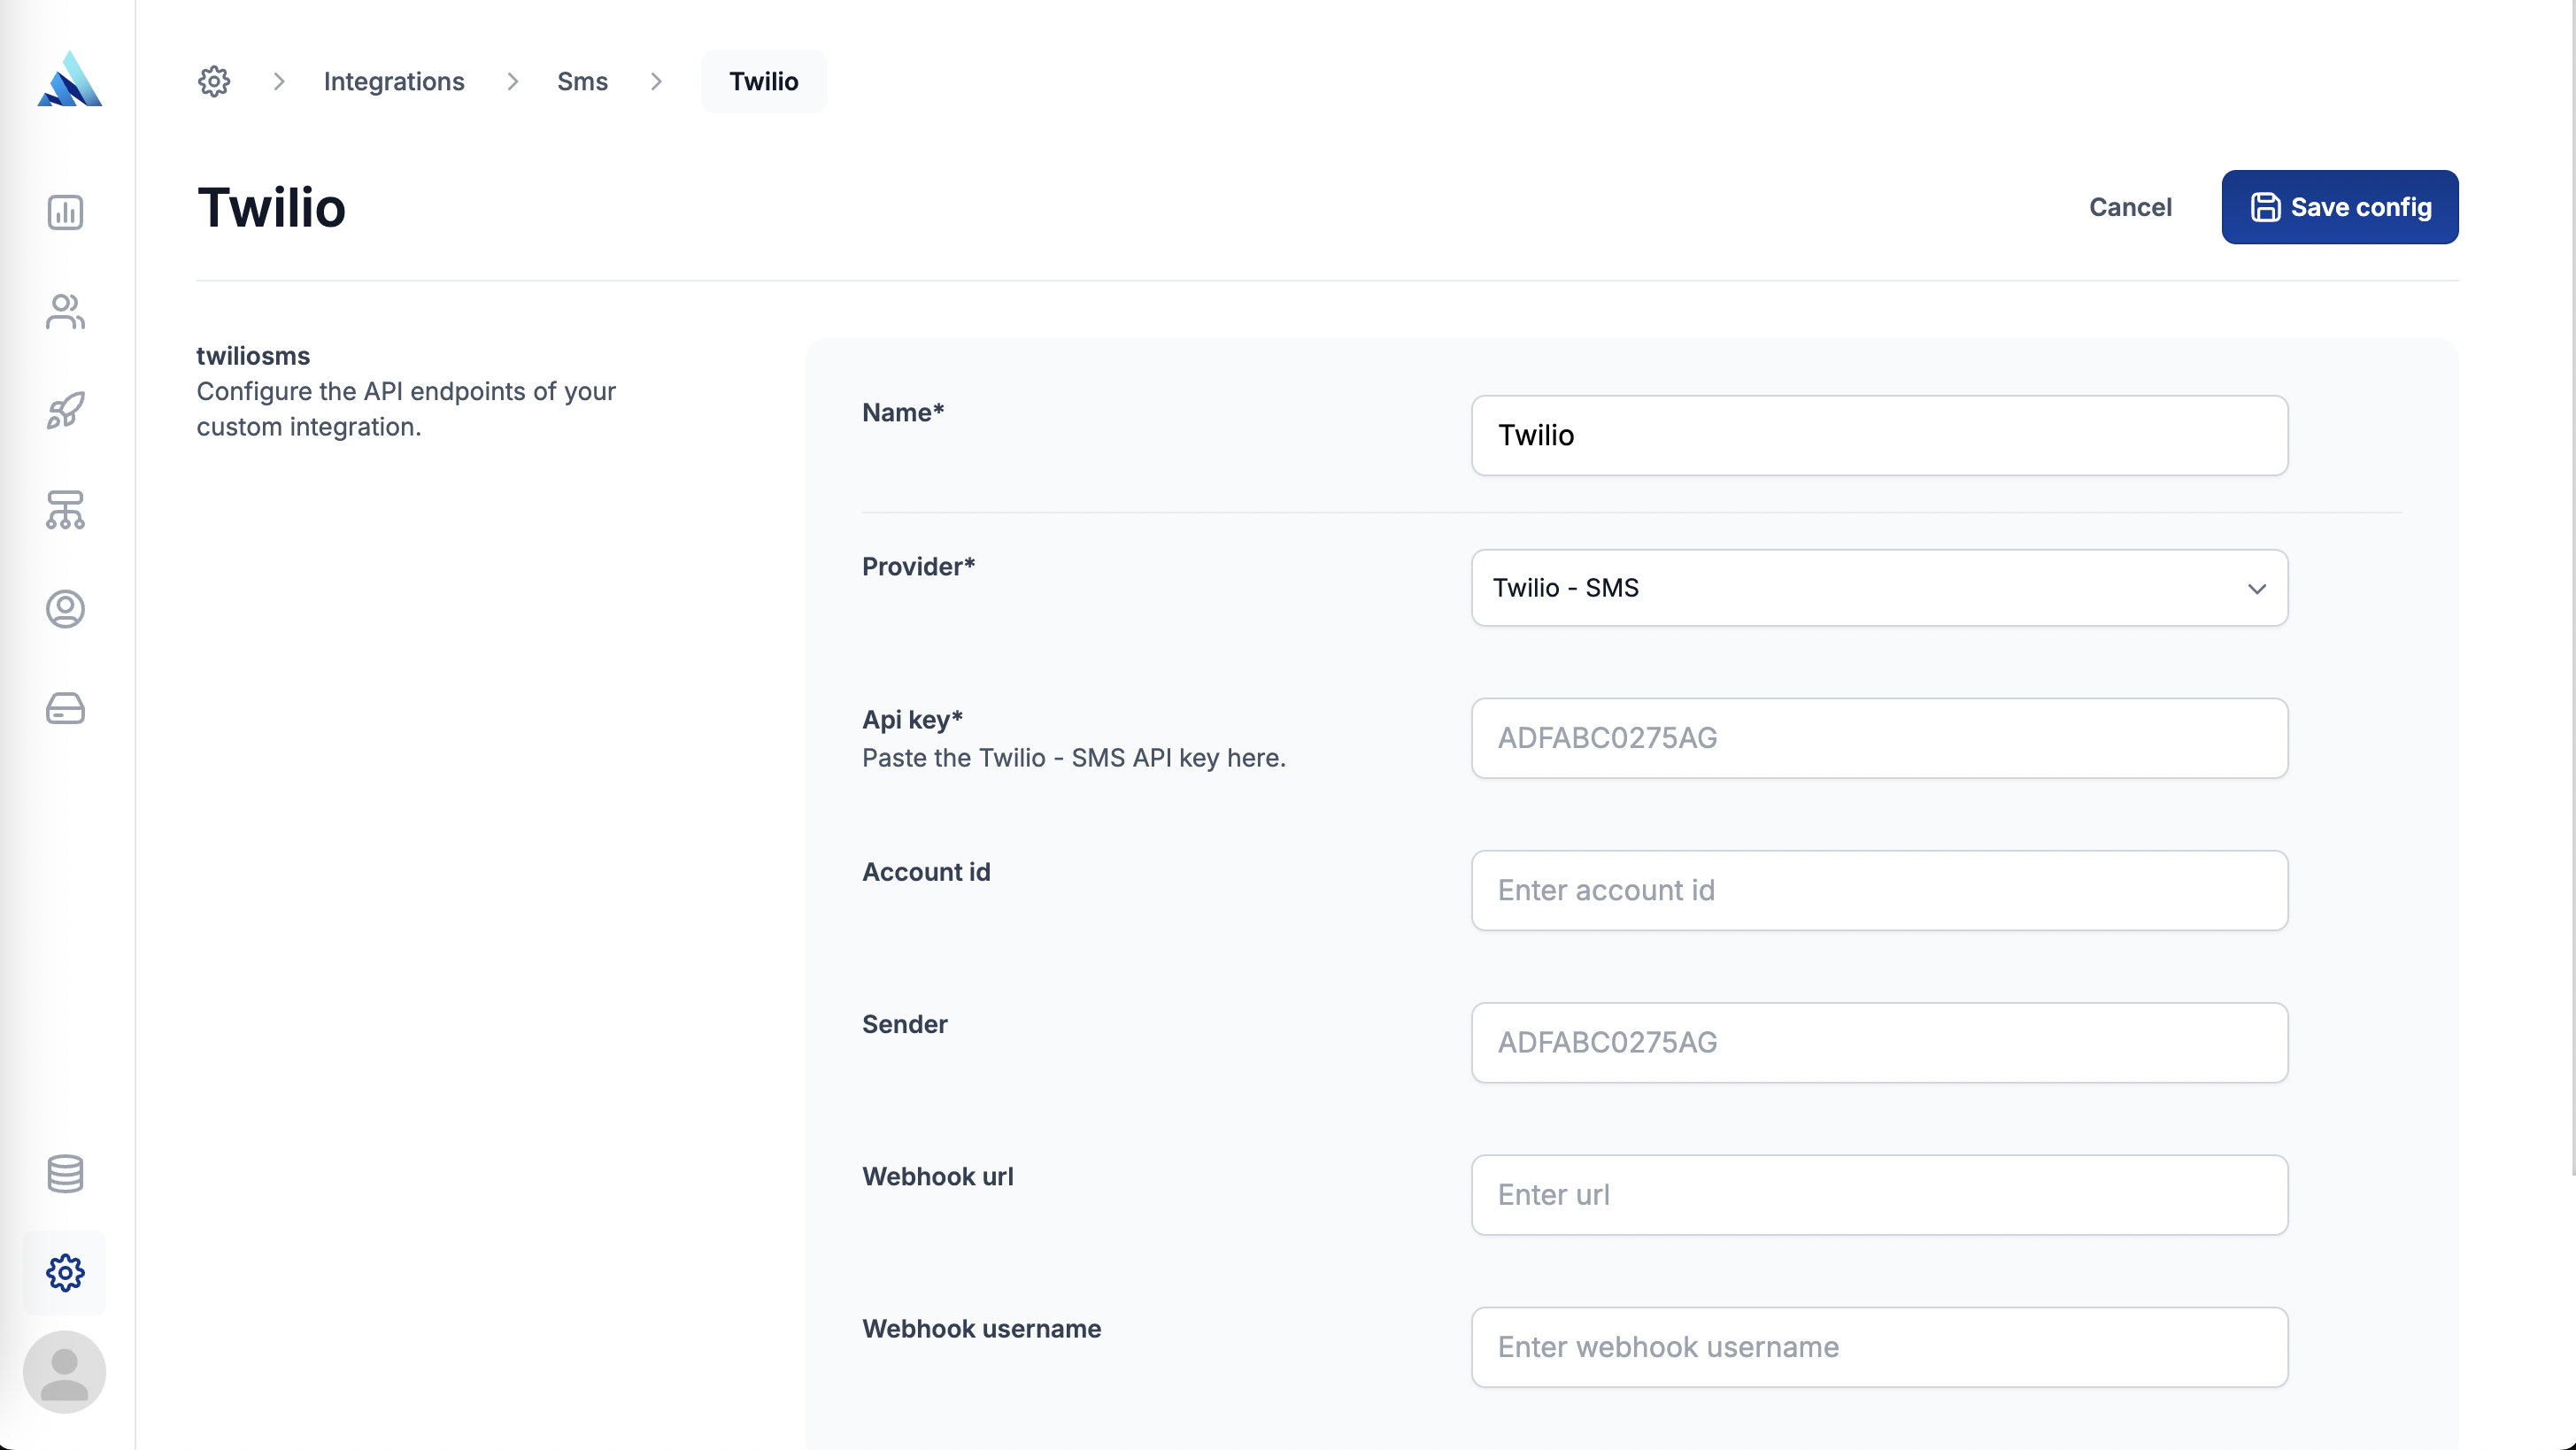Focus the Api key input field
Image resolution: width=2576 pixels, height=1450 pixels.
1879,738
